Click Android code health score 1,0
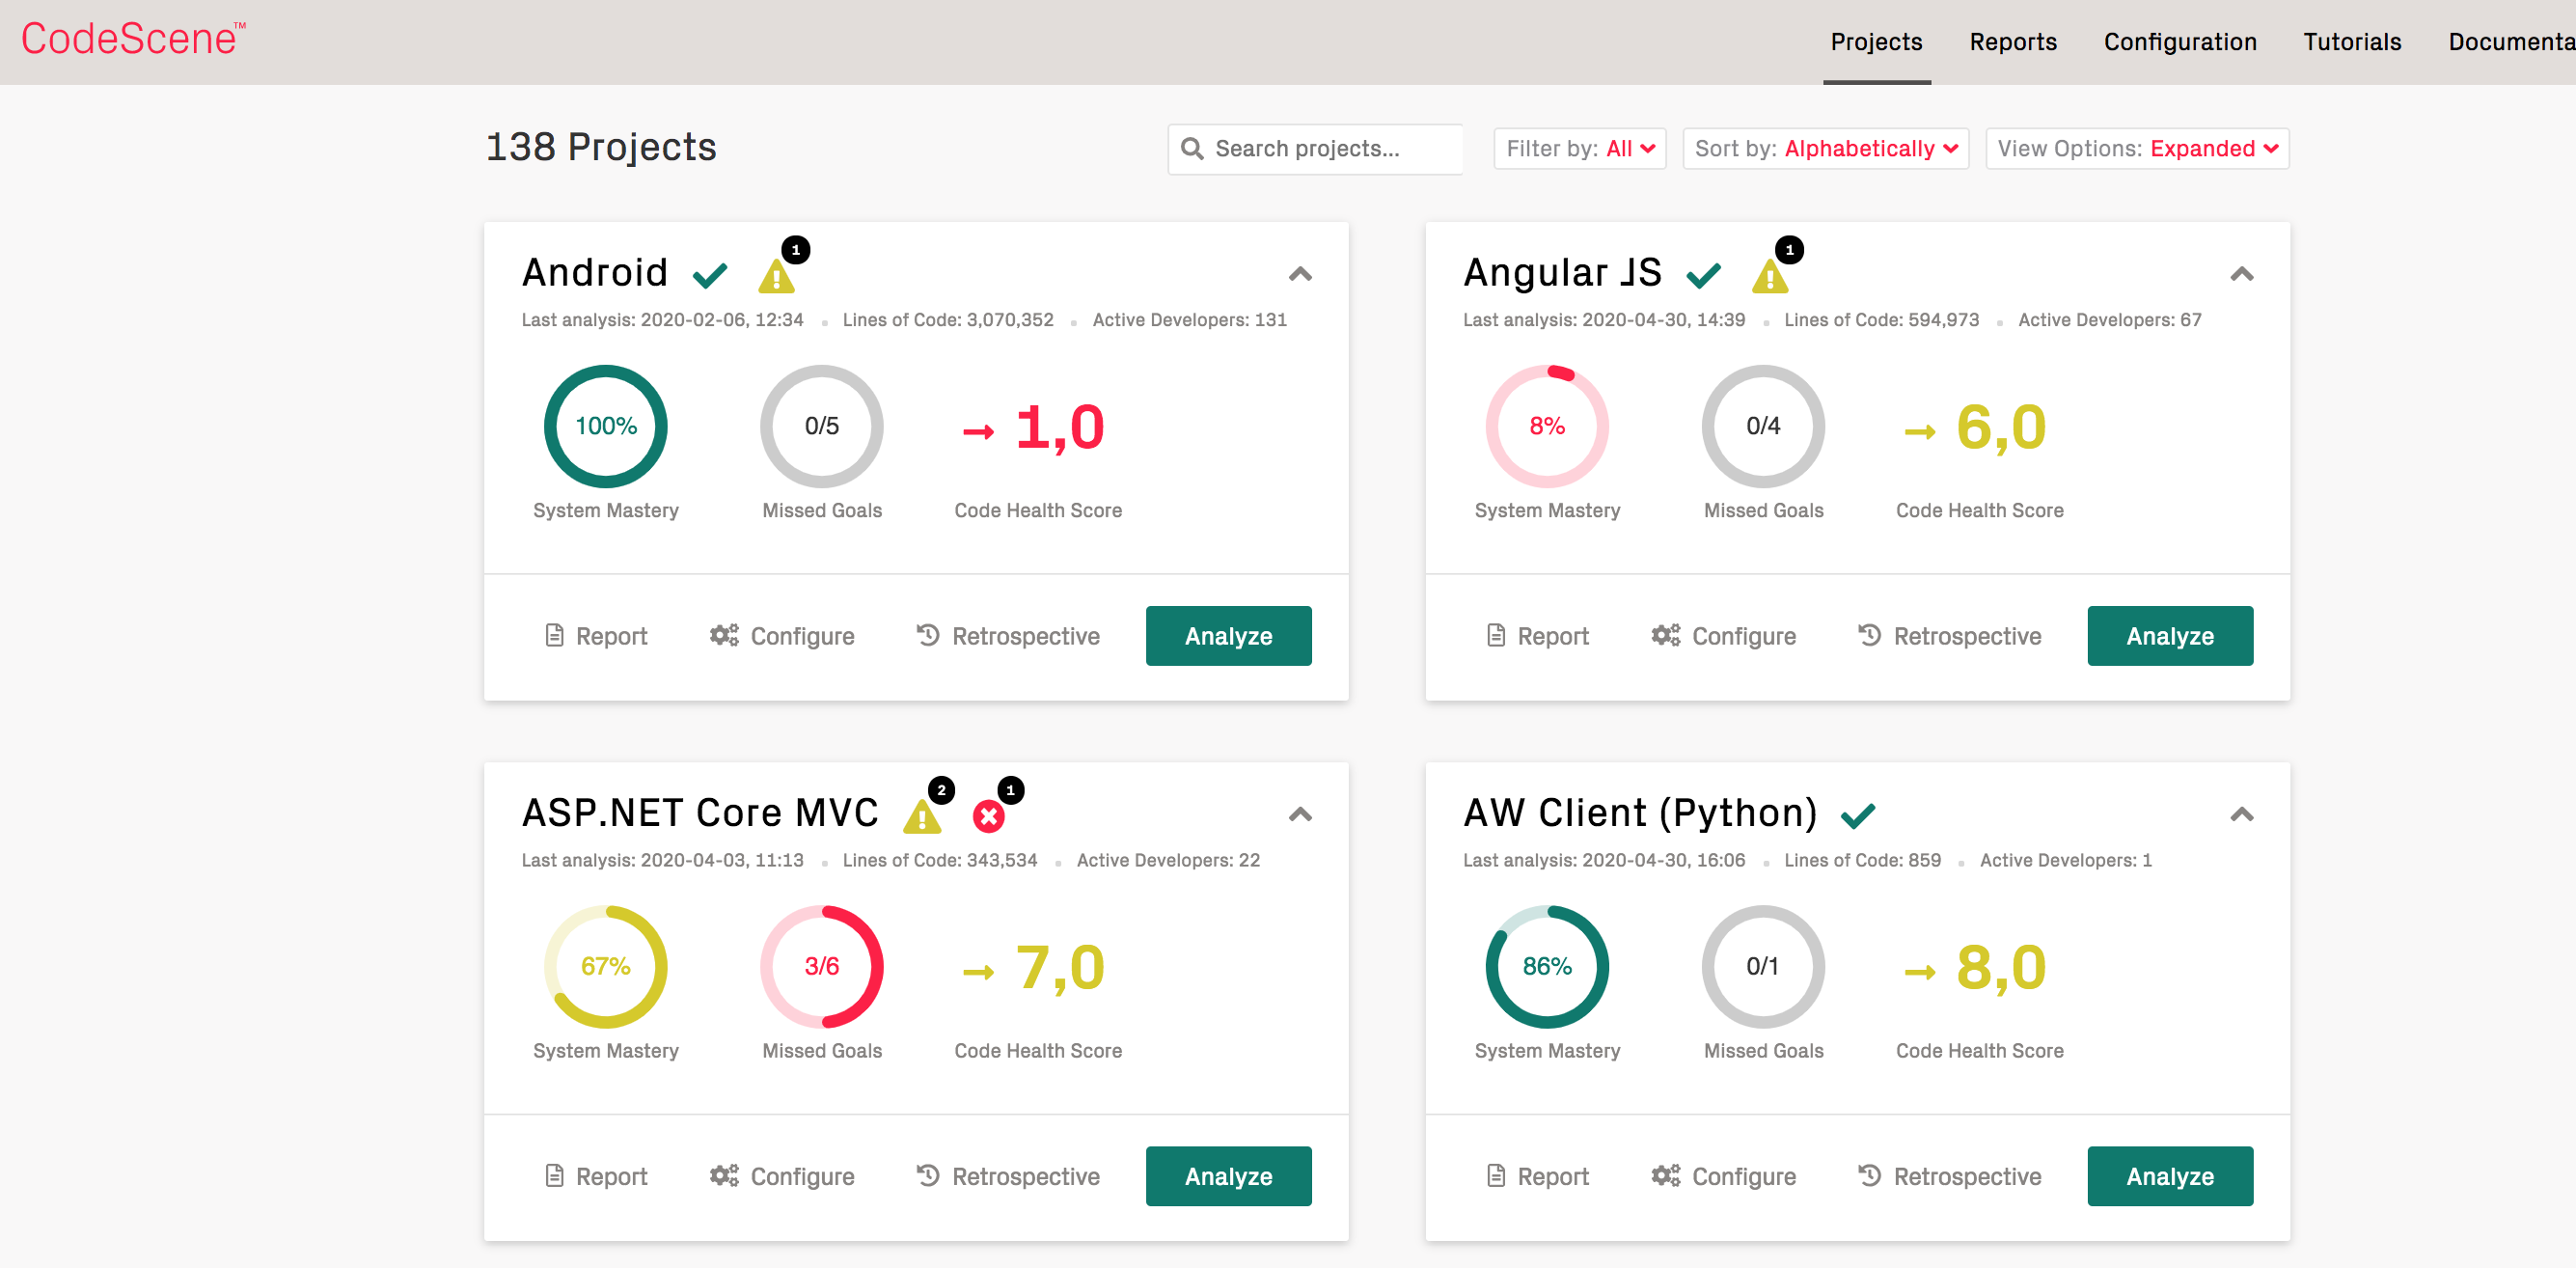 [1060, 428]
